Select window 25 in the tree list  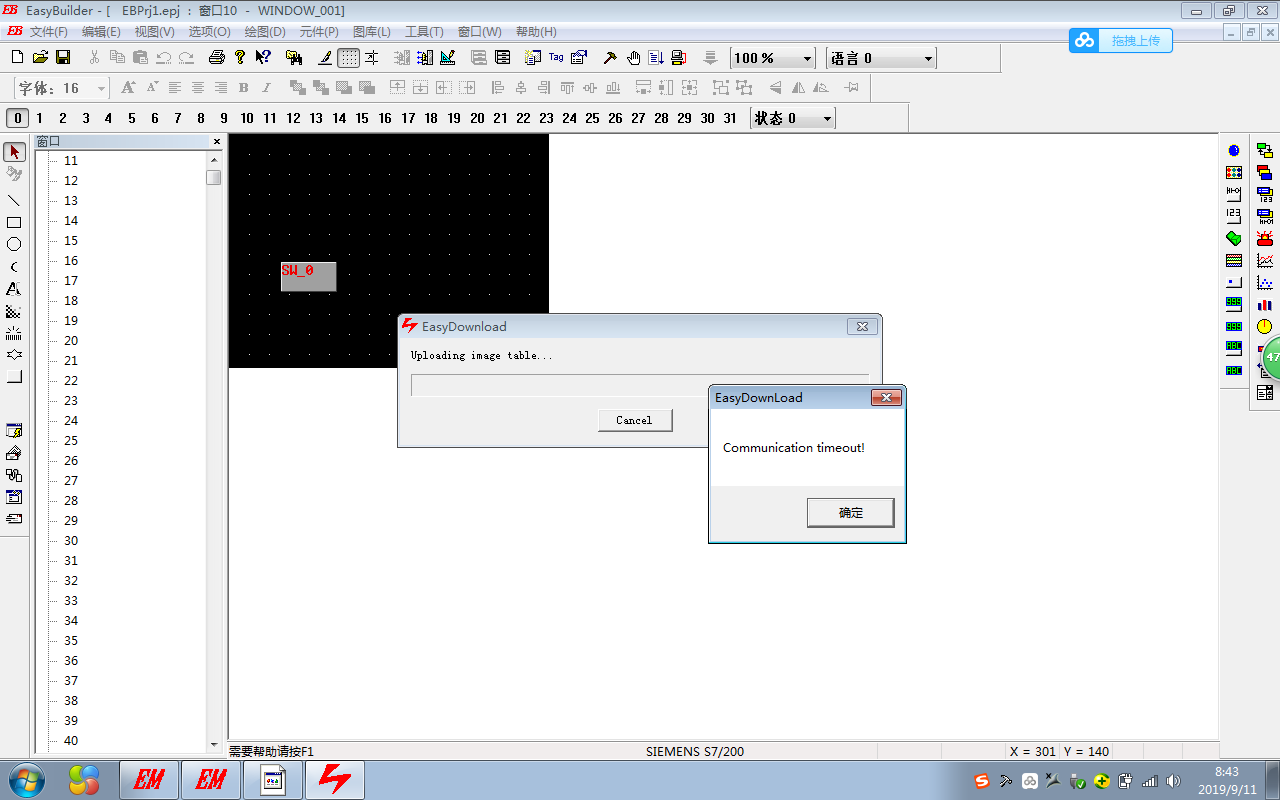pos(71,441)
